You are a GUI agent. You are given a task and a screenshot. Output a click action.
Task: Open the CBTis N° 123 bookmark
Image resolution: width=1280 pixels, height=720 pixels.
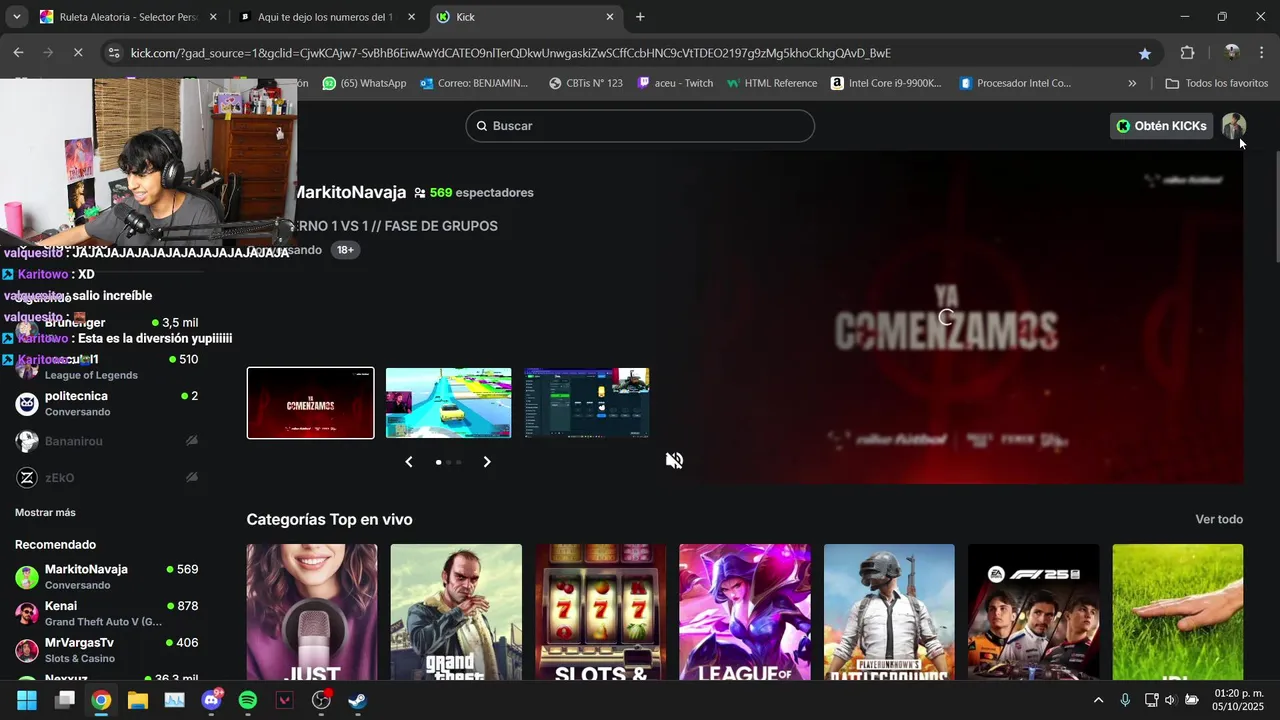click(585, 83)
